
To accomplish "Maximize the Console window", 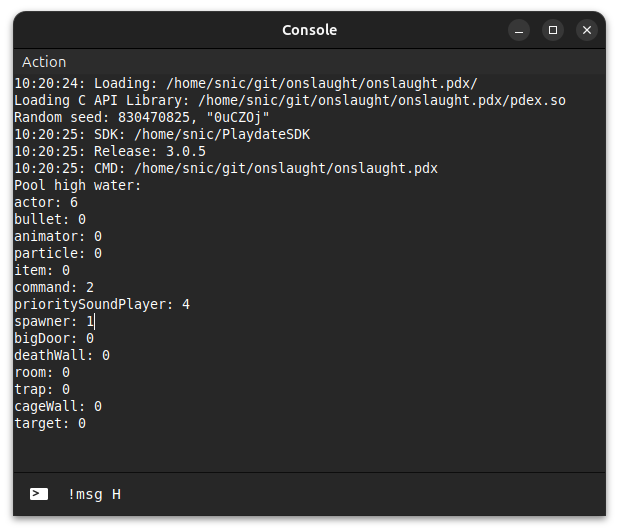I will [x=553, y=30].
